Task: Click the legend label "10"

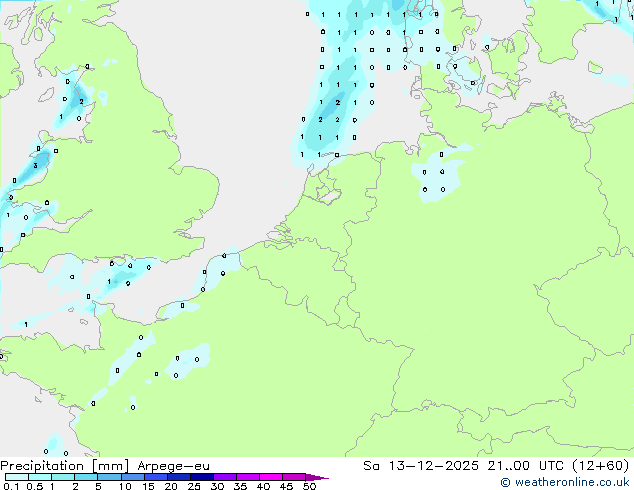Action: (125, 486)
